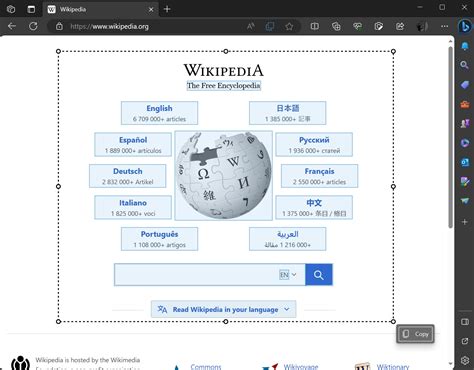
Task: Open the Chinese 中文 Wikipedia link
Action: point(314,207)
